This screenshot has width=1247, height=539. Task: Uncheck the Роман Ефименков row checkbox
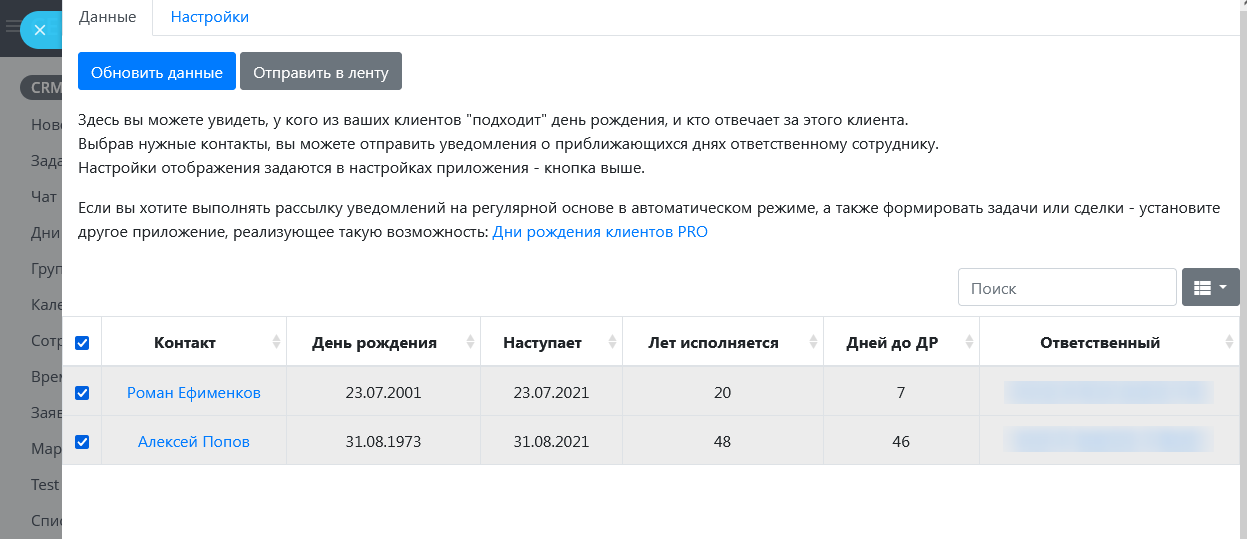pyautogui.click(x=82, y=393)
